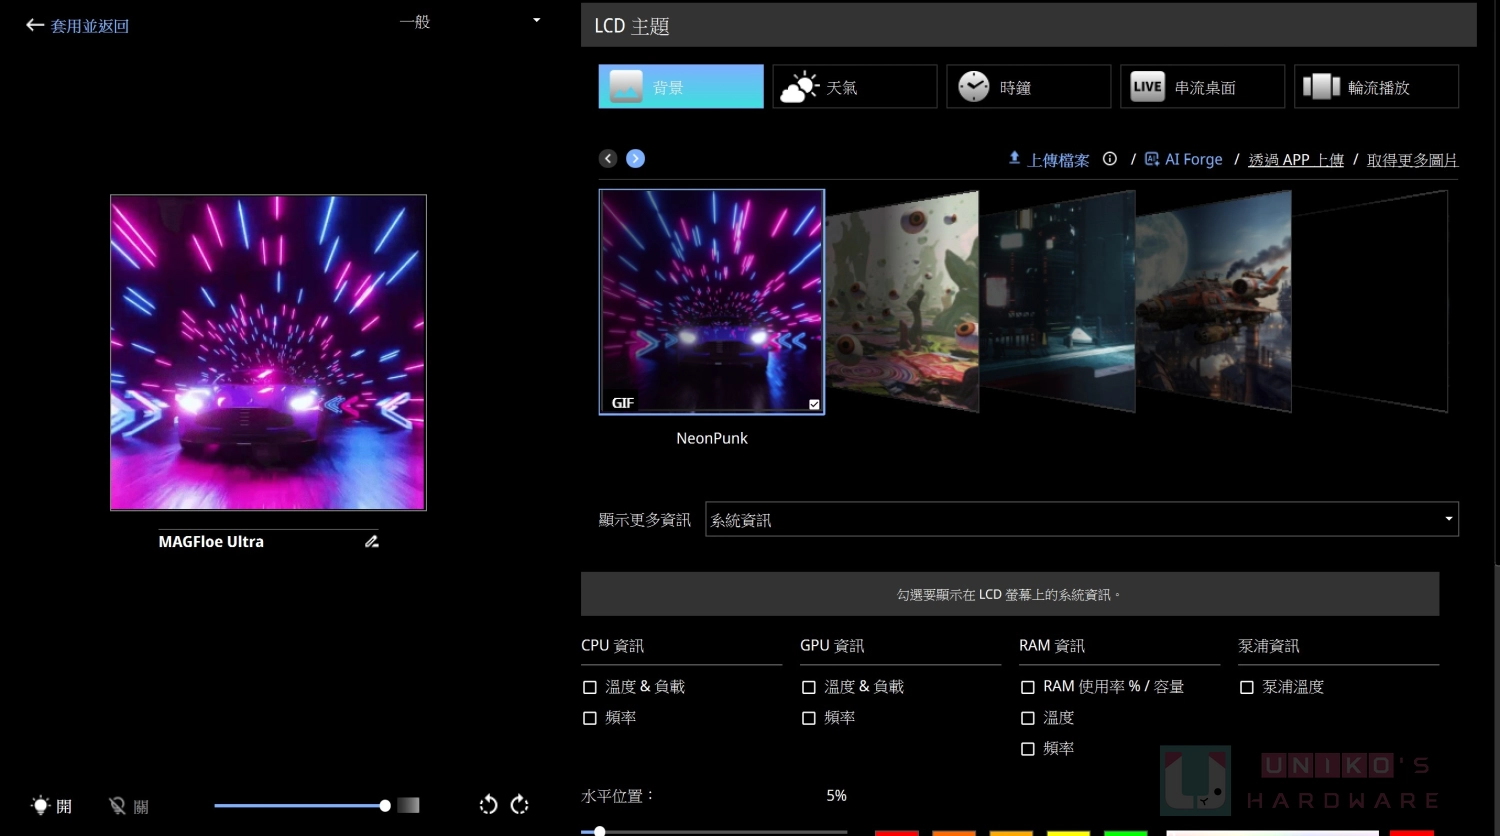The height and width of the screenshot is (836, 1500).
Task: Click 套用並返回 to apply and return
Action: point(78,26)
